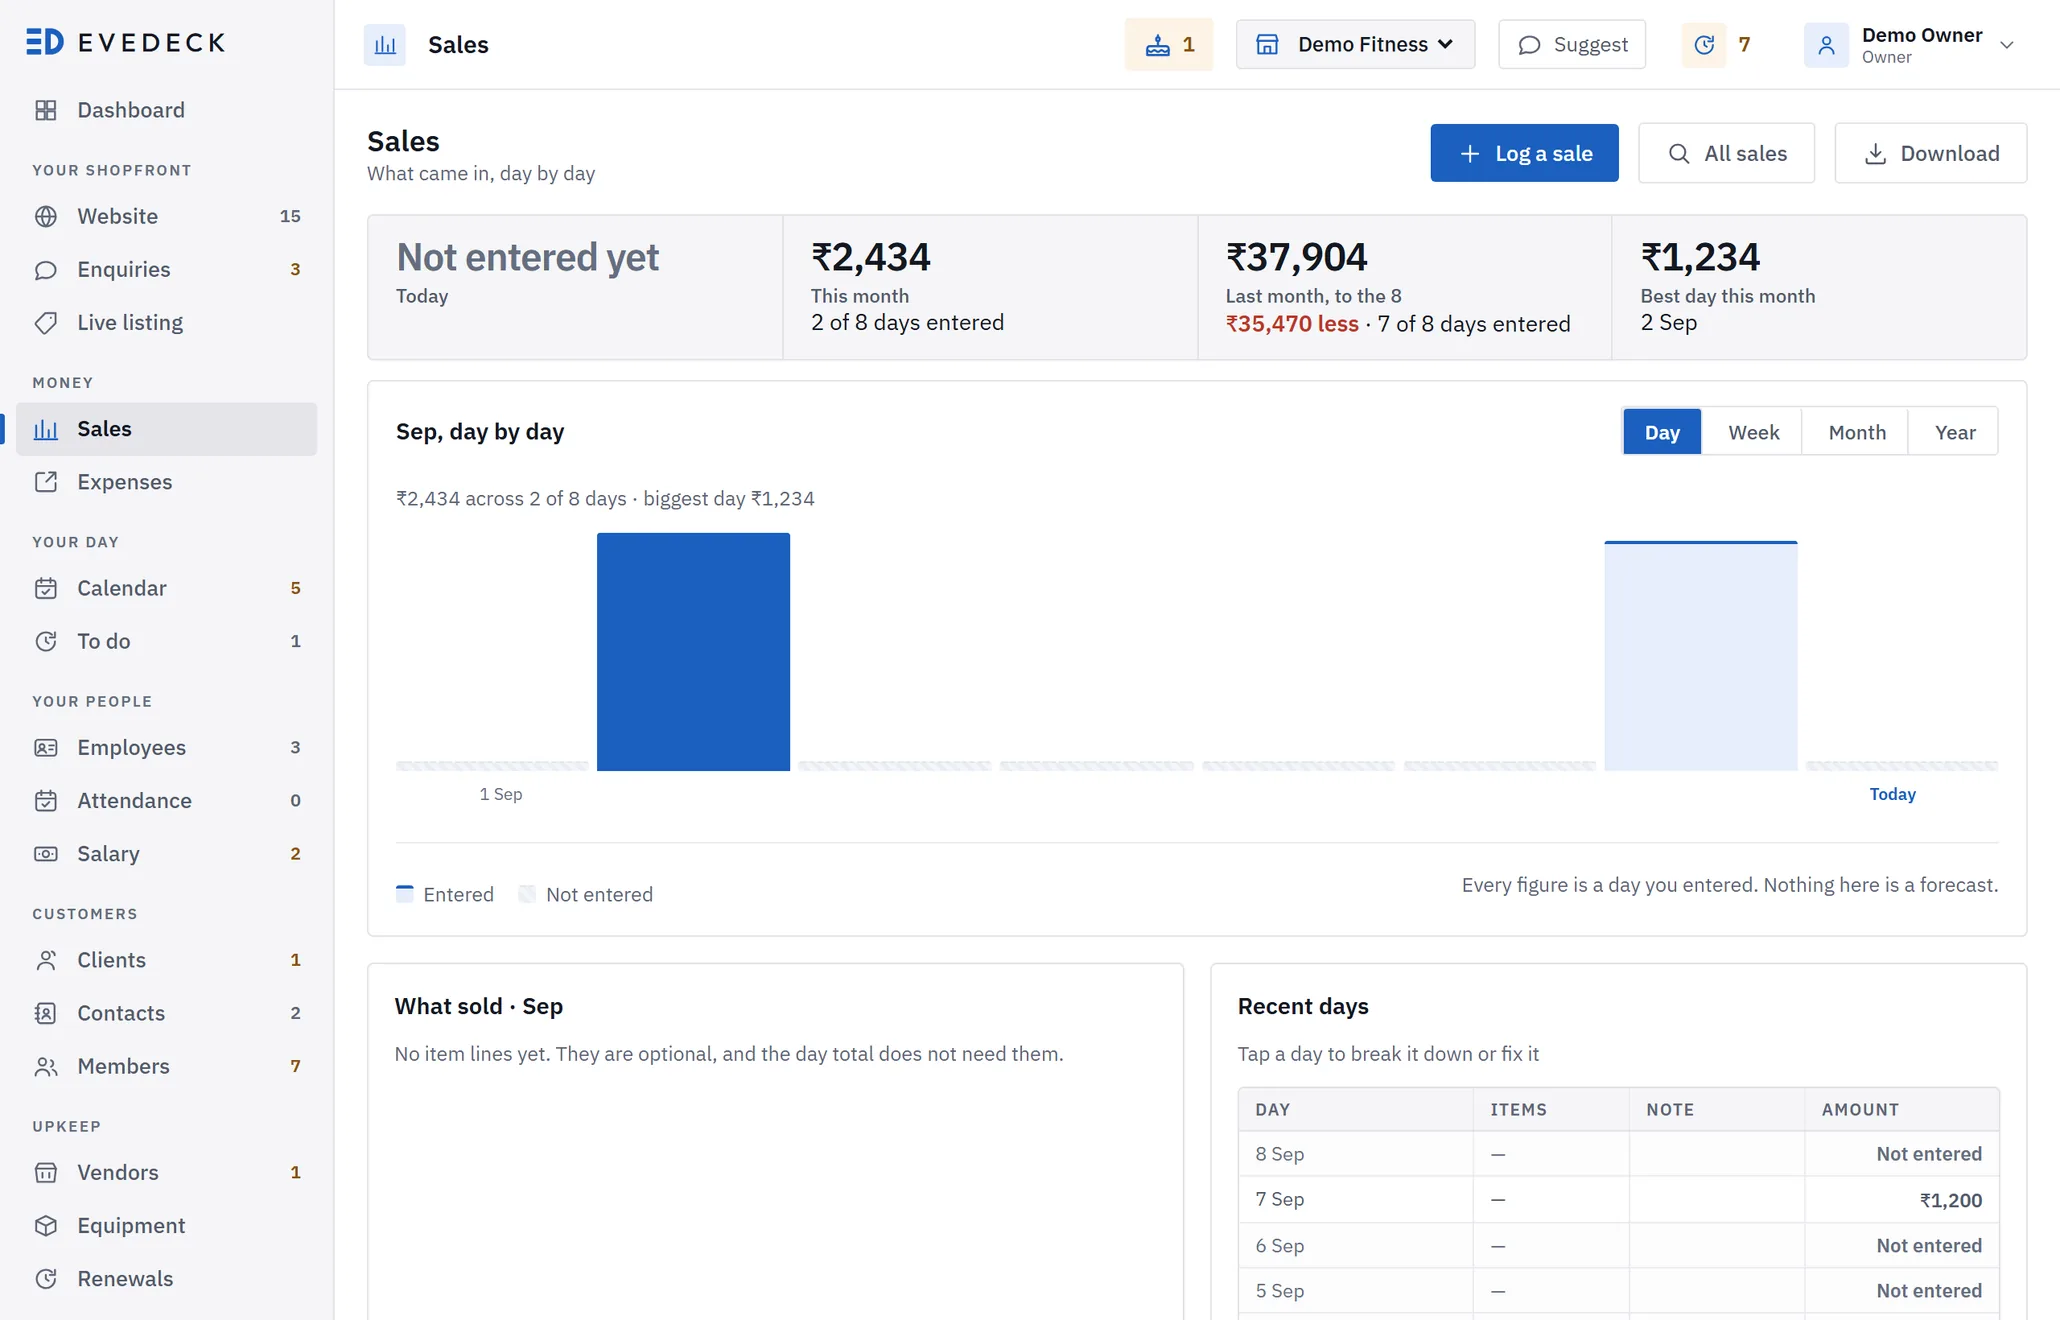2060x1320 pixels.
Task: Click the Not entered yet Today card
Action: (575, 287)
